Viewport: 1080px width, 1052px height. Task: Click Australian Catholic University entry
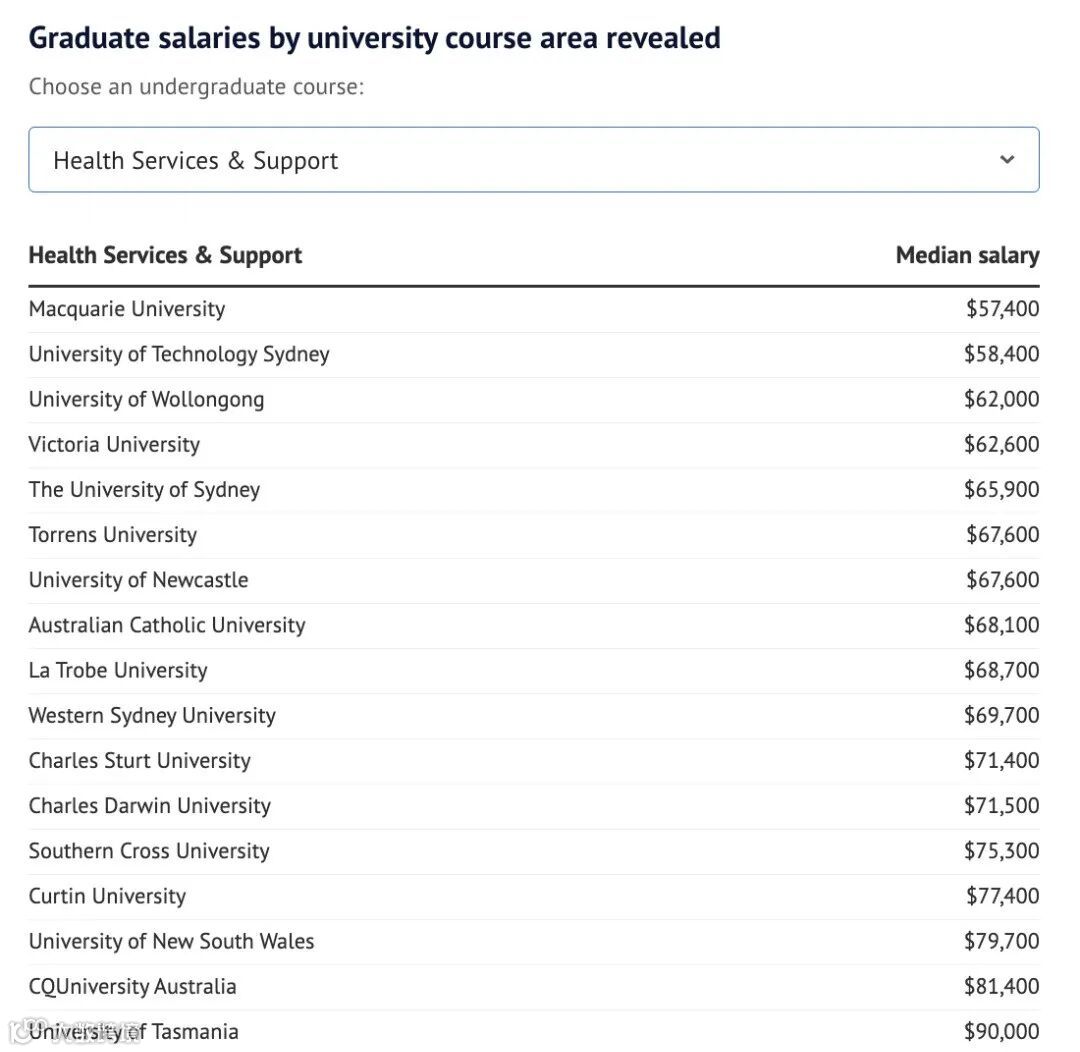[167, 625]
